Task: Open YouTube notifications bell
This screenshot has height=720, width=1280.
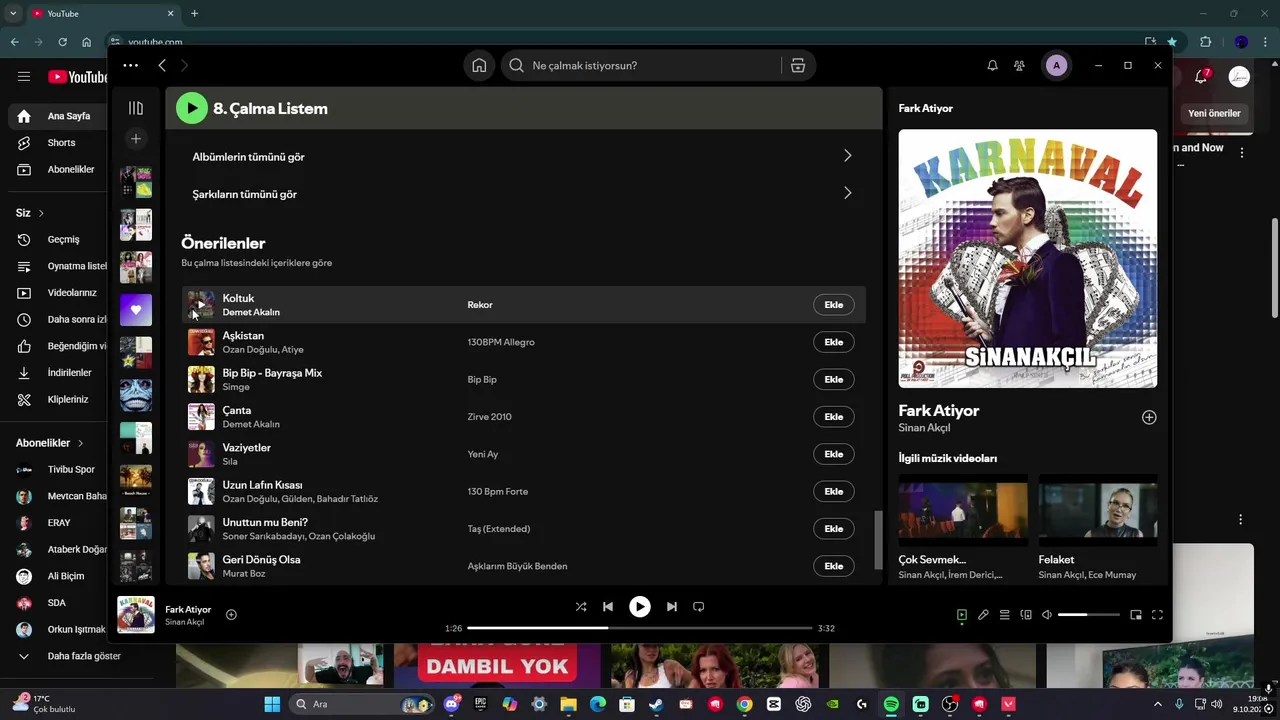Action: (1201, 77)
